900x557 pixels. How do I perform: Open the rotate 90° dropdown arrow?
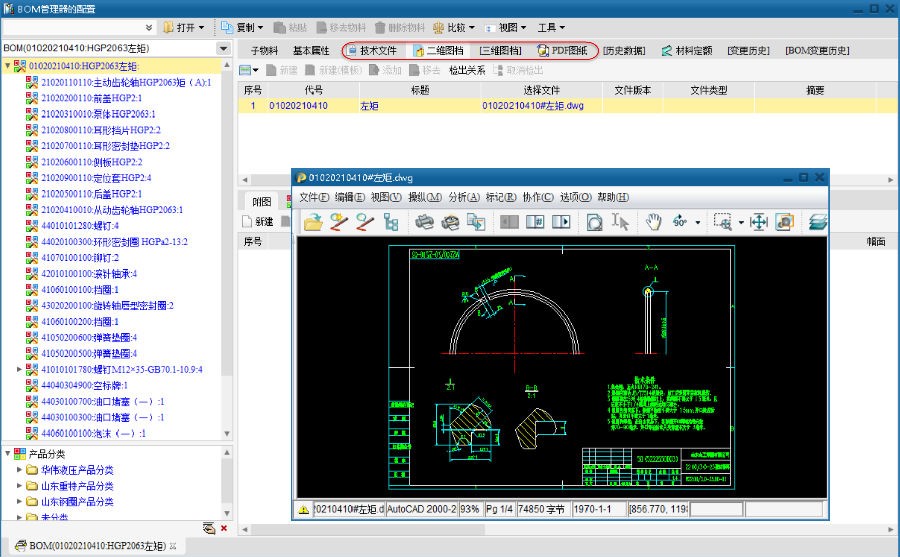pyautogui.click(x=698, y=223)
